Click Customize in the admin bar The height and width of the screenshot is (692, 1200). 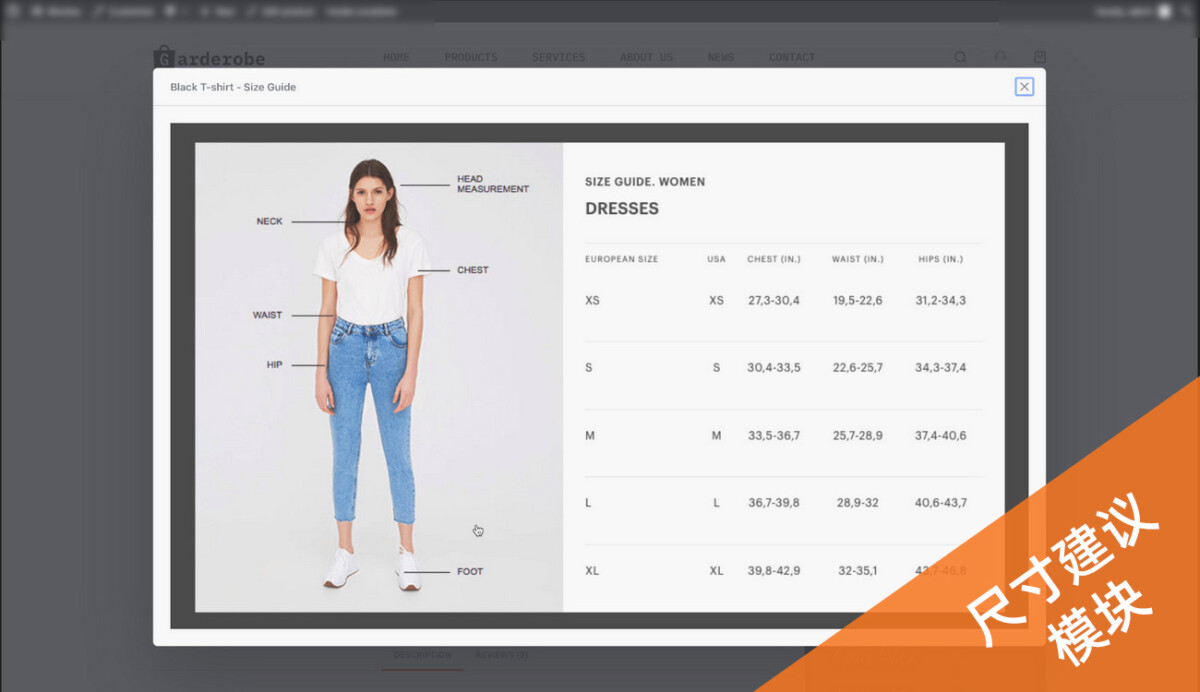pyautogui.click(x=125, y=12)
